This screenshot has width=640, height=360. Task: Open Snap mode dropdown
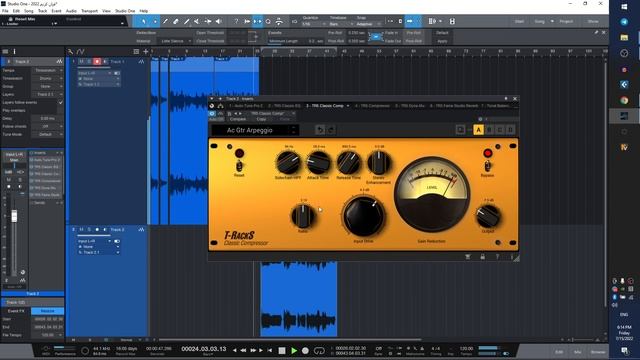(369, 24)
